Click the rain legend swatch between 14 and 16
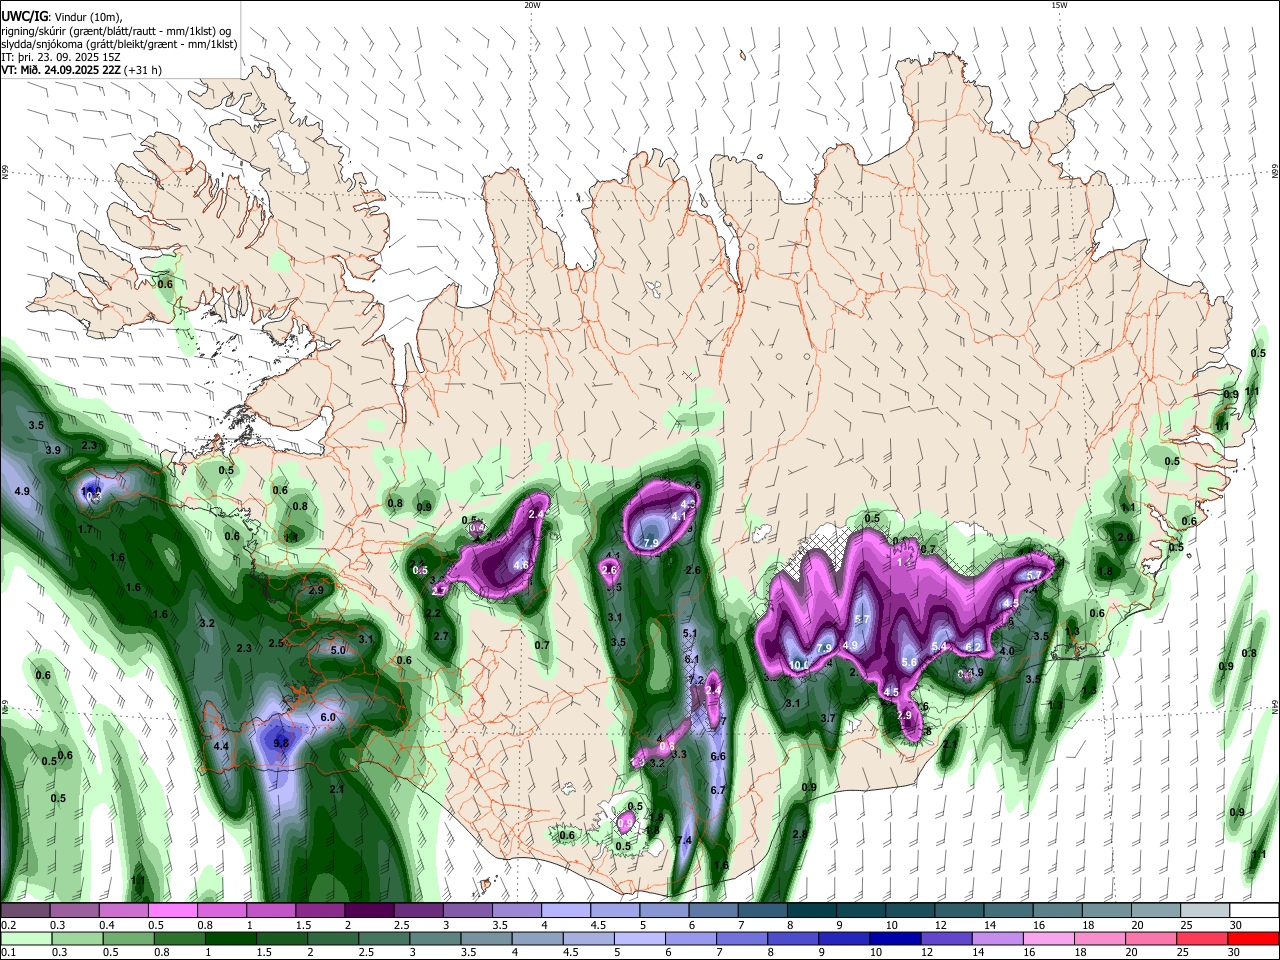 click(x=996, y=938)
